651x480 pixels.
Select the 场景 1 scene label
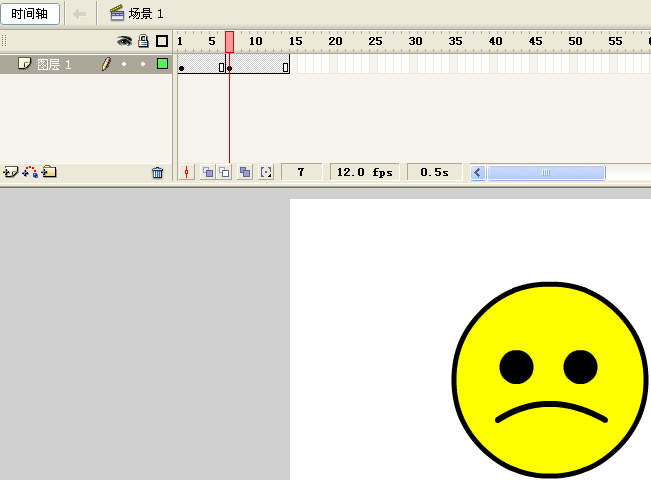point(146,14)
